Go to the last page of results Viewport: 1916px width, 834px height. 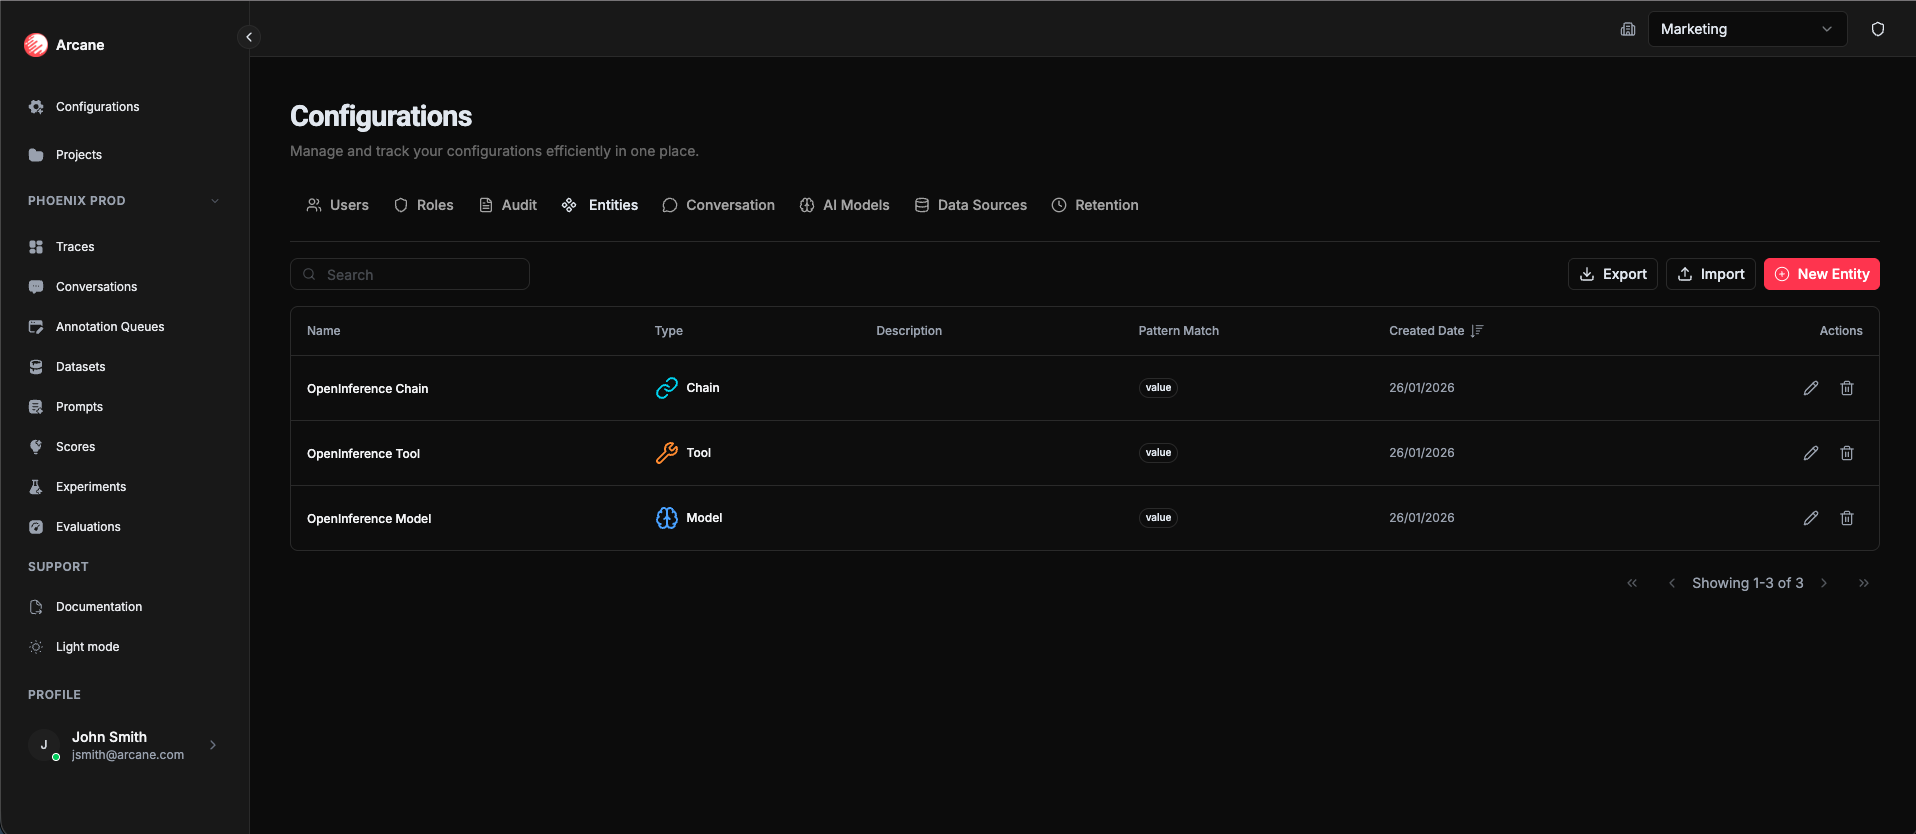click(1863, 583)
